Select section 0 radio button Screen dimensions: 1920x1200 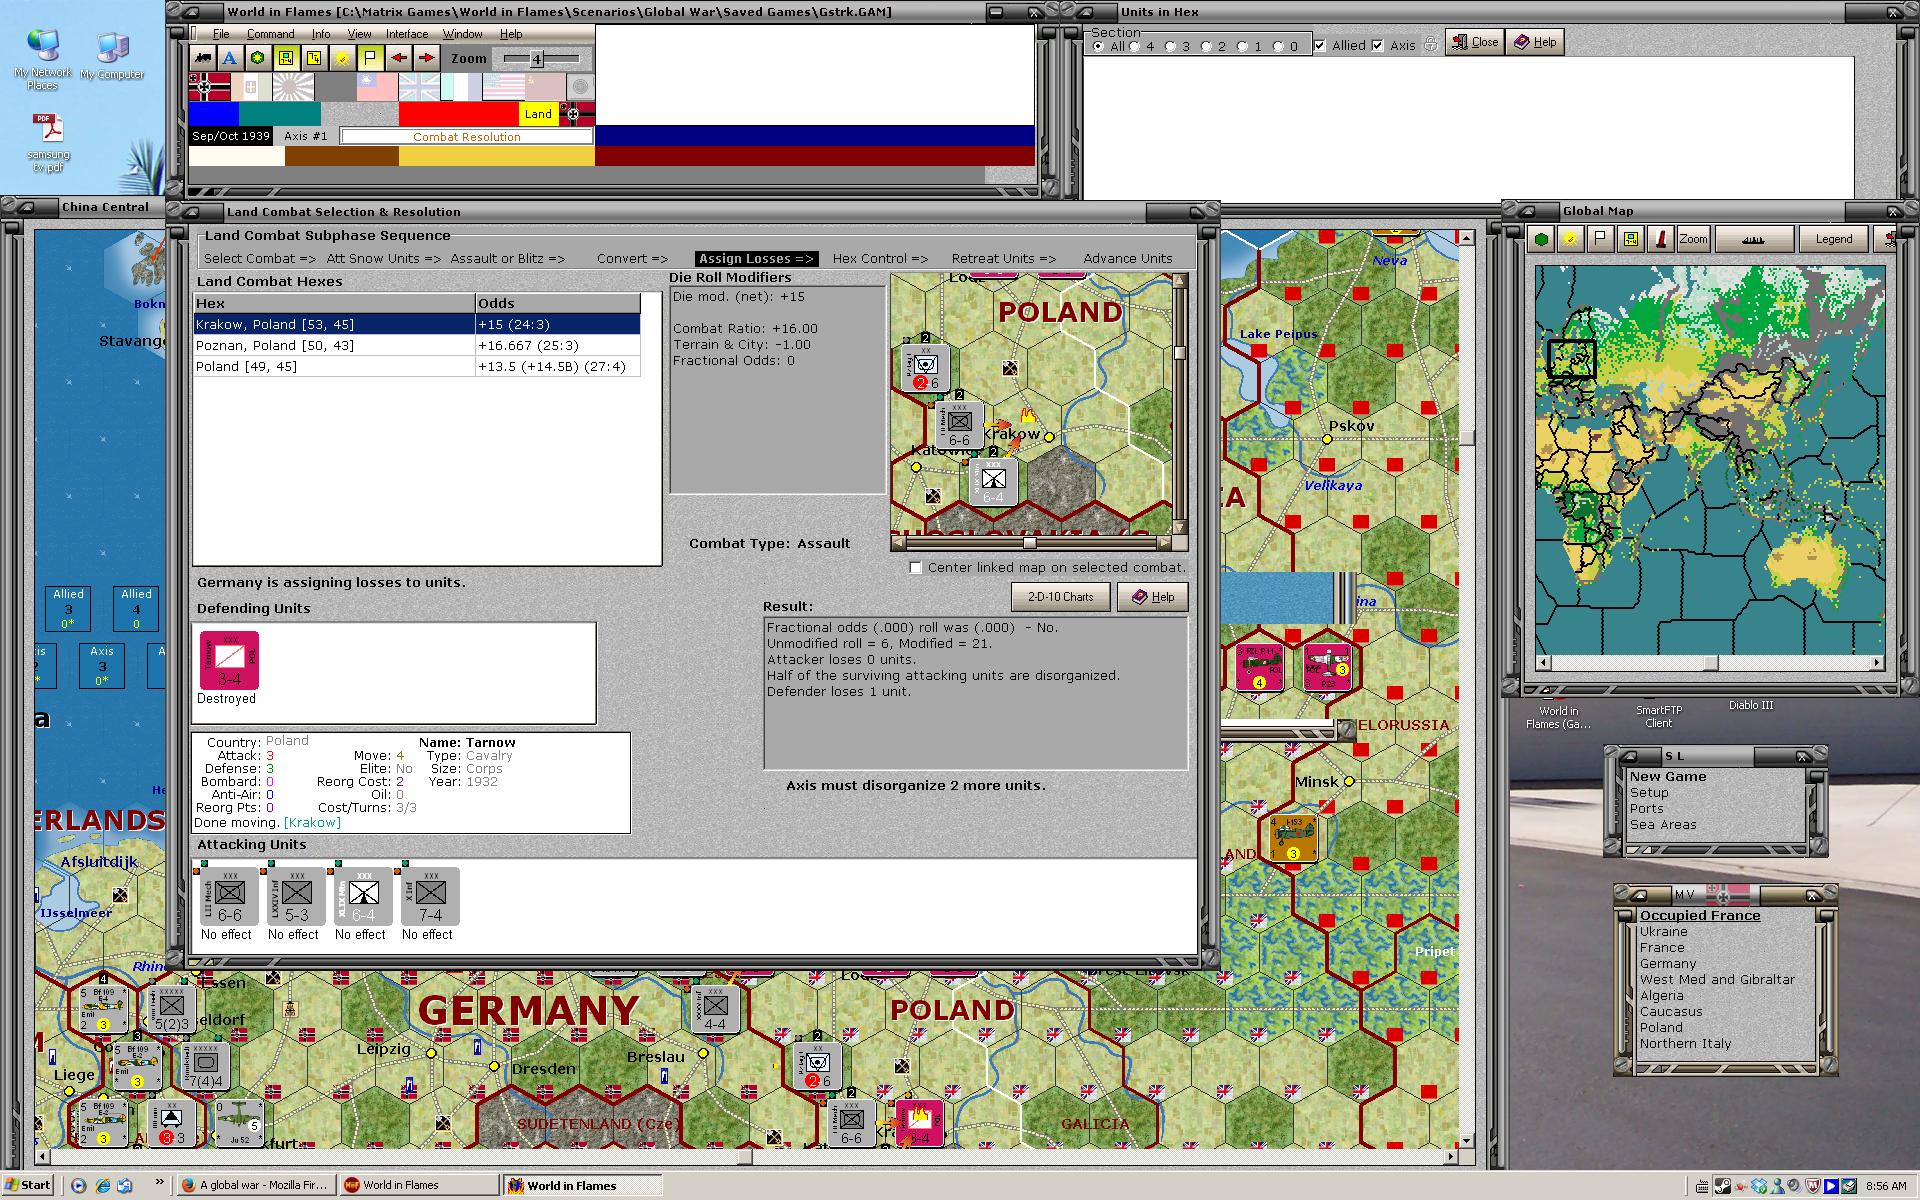click(x=1278, y=46)
